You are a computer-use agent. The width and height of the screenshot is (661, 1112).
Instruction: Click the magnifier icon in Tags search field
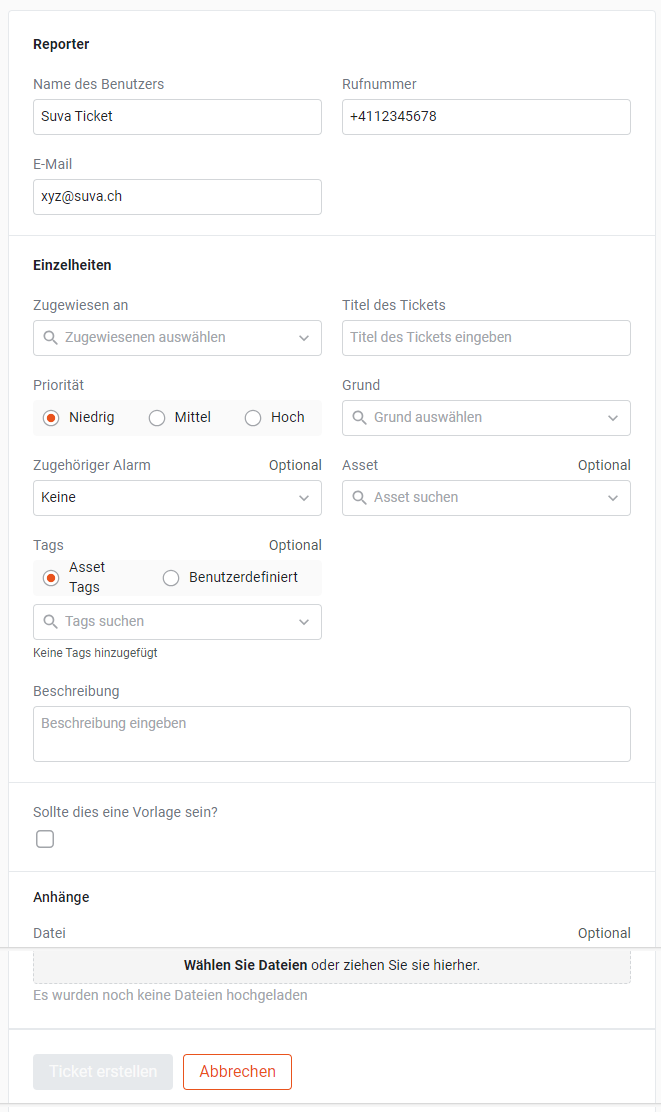pos(50,622)
